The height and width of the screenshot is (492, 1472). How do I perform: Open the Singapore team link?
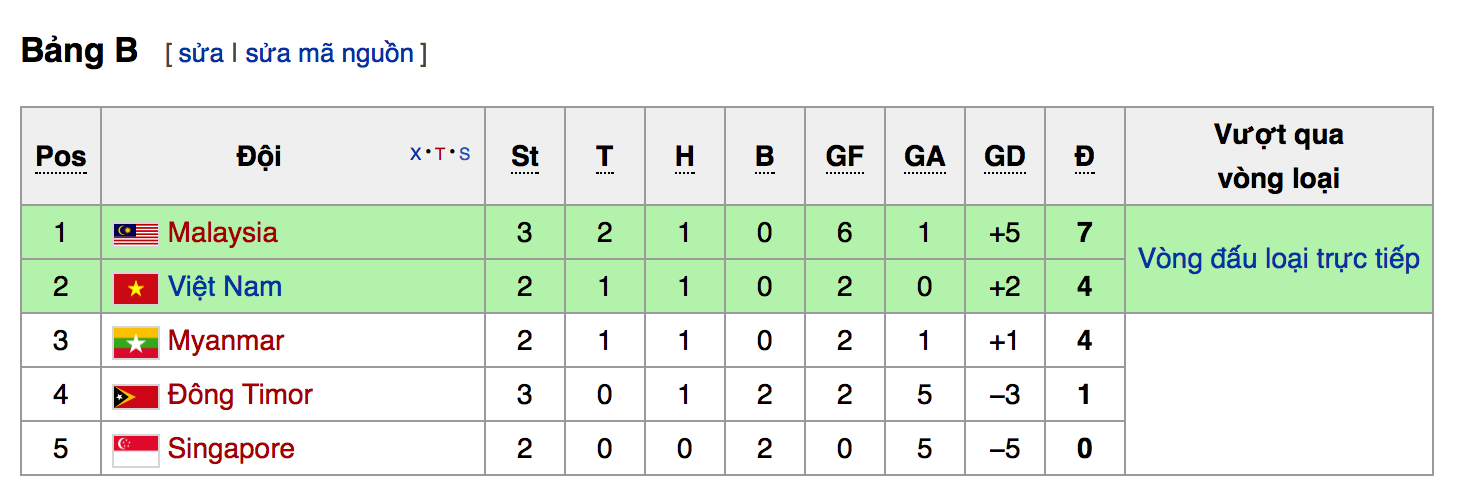pos(231,449)
